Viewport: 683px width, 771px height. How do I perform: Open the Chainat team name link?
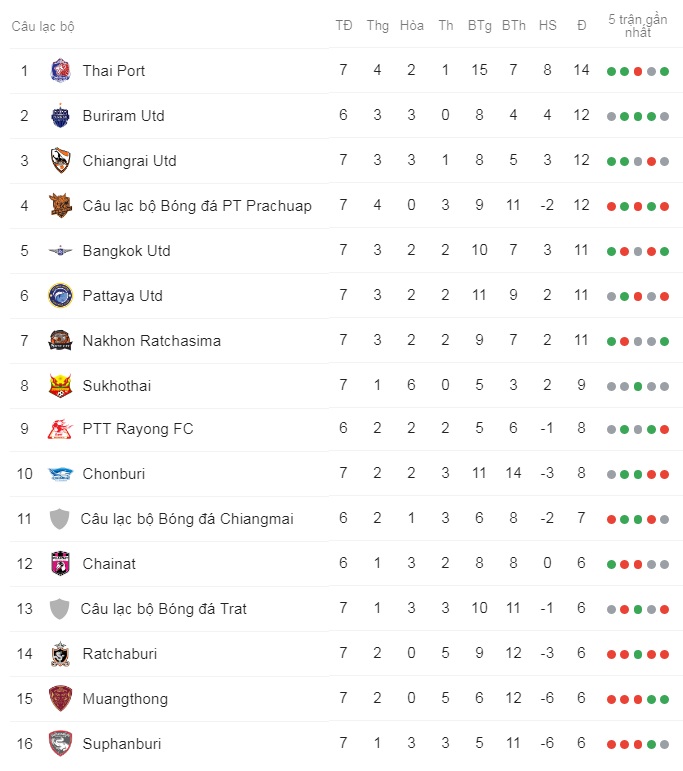pyautogui.click(x=109, y=564)
